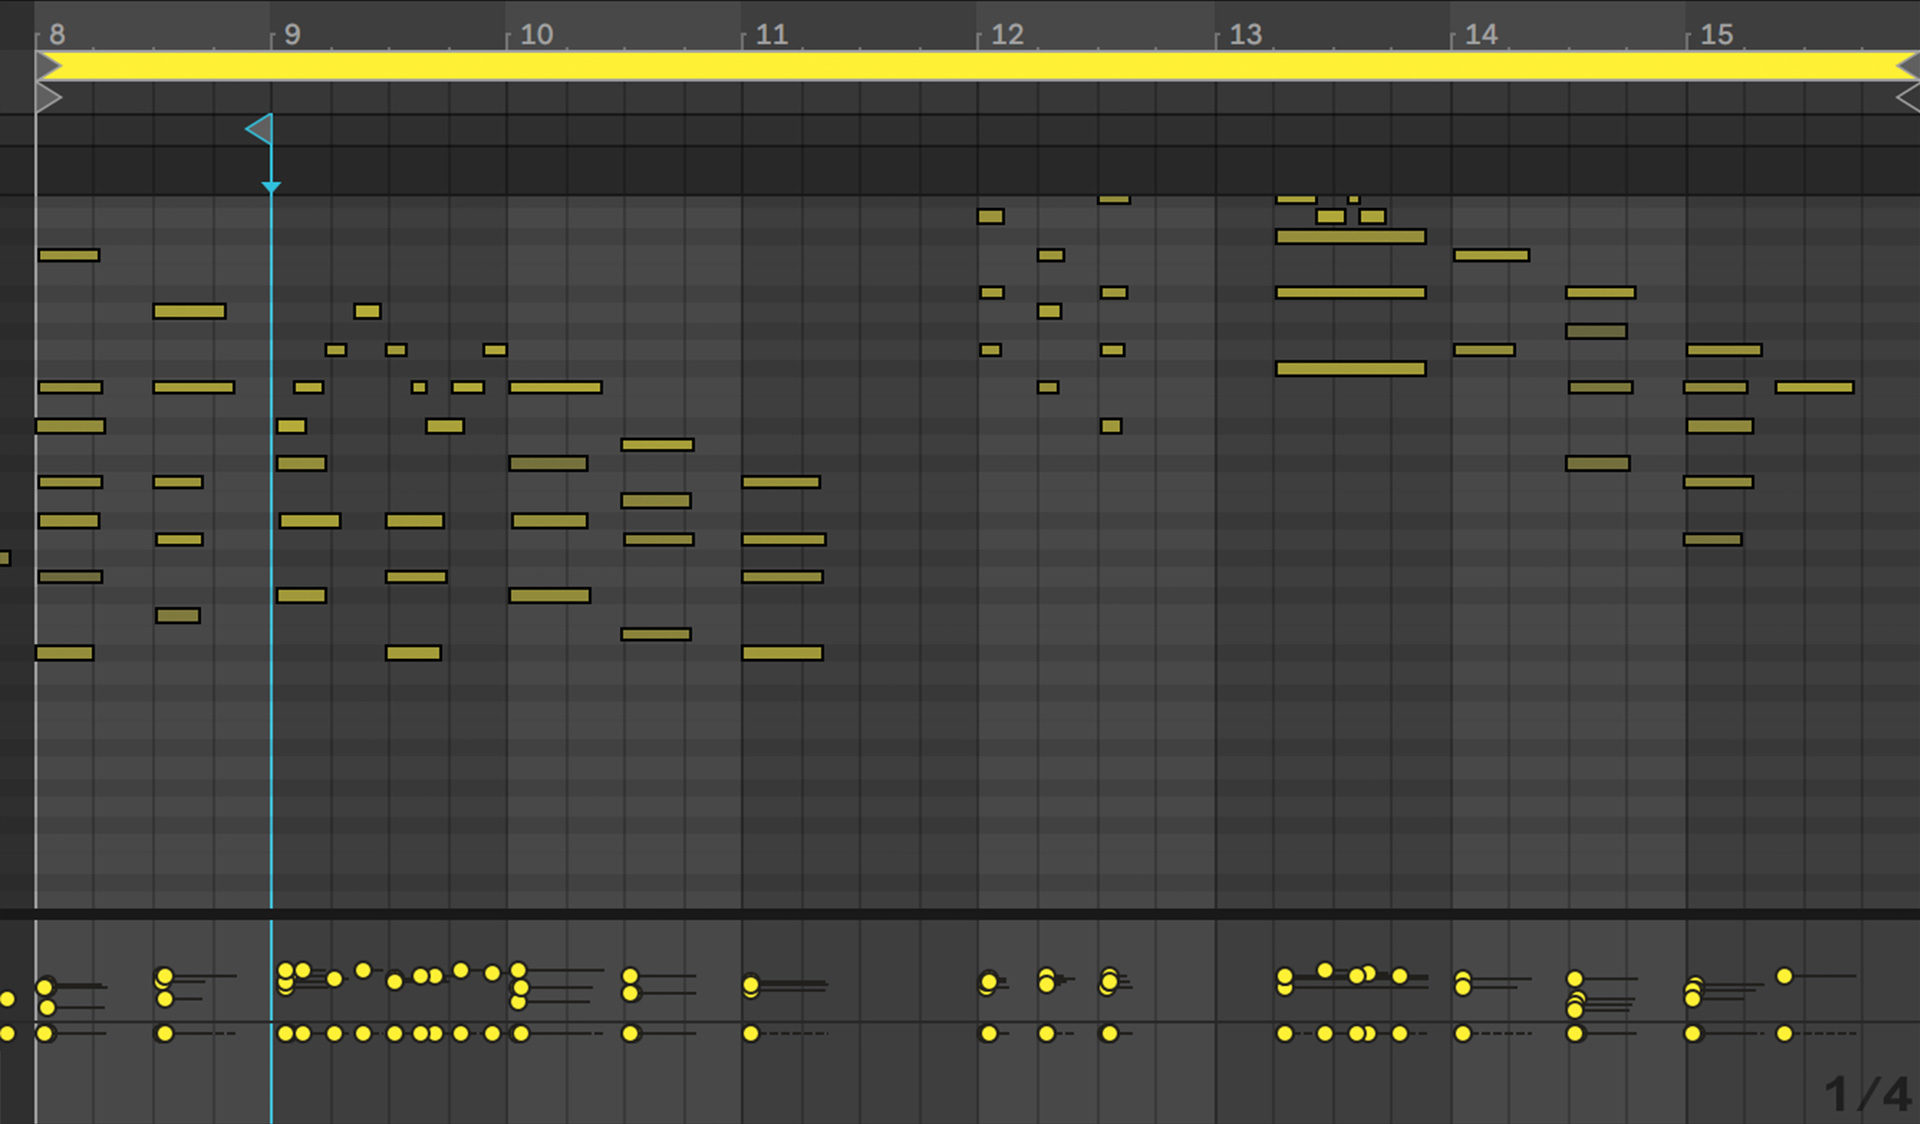Select the lowest note just before bar 11
Screen dimensions: 1920x1124
(x=658, y=632)
